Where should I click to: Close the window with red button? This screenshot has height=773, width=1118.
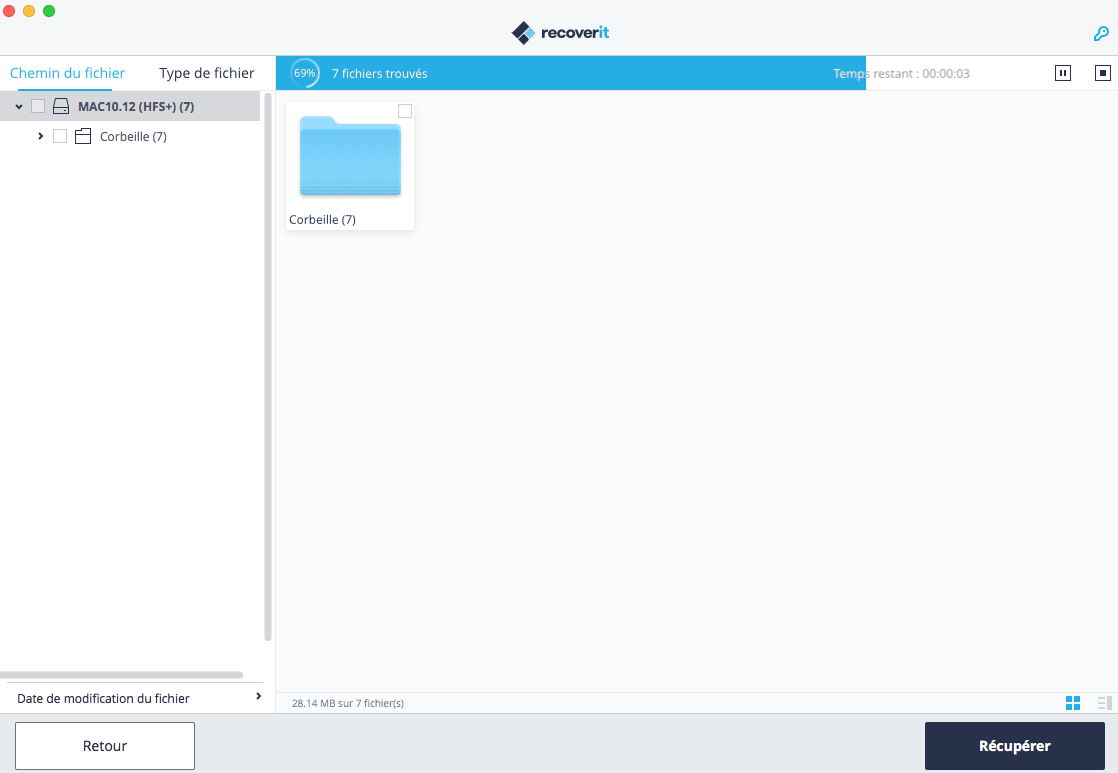pyautogui.click(x=9, y=11)
